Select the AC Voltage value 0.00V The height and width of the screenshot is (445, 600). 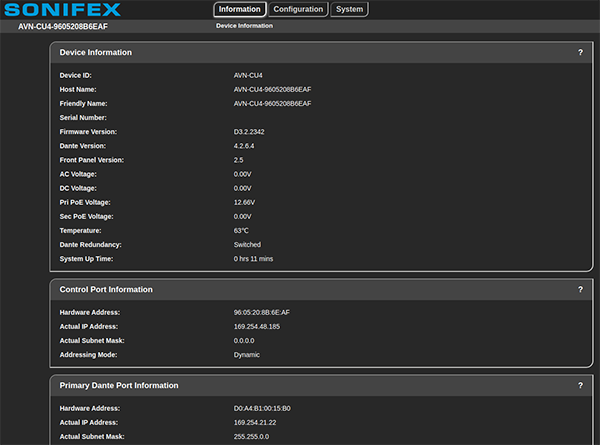[x=242, y=174]
